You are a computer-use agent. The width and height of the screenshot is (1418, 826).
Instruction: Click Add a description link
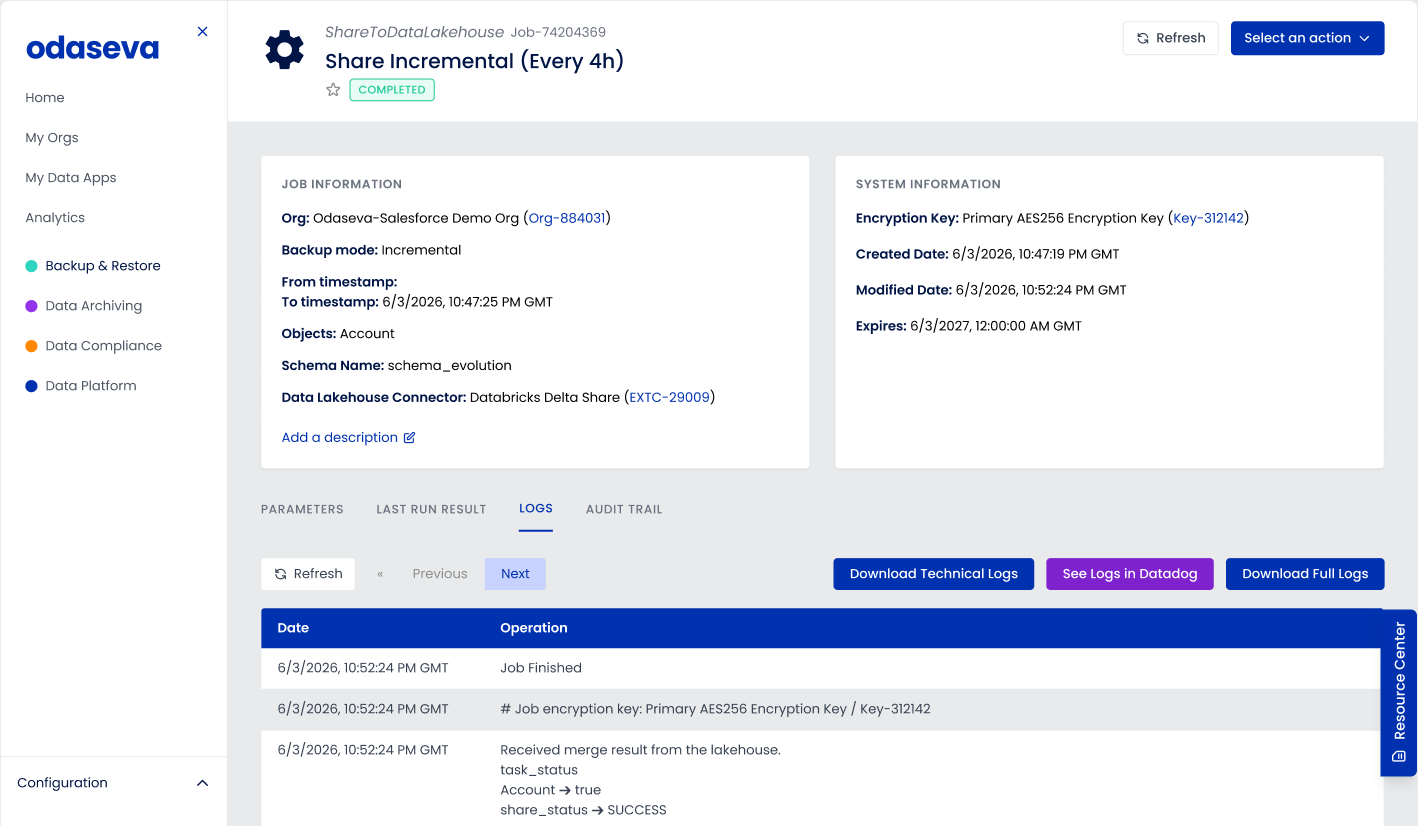(340, 437)
